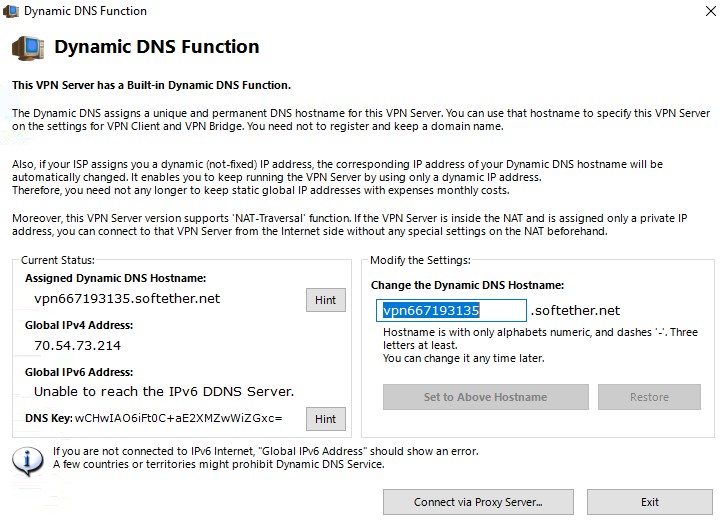
Task: Click the computer icon beside the heading
Action: (28, 47)
